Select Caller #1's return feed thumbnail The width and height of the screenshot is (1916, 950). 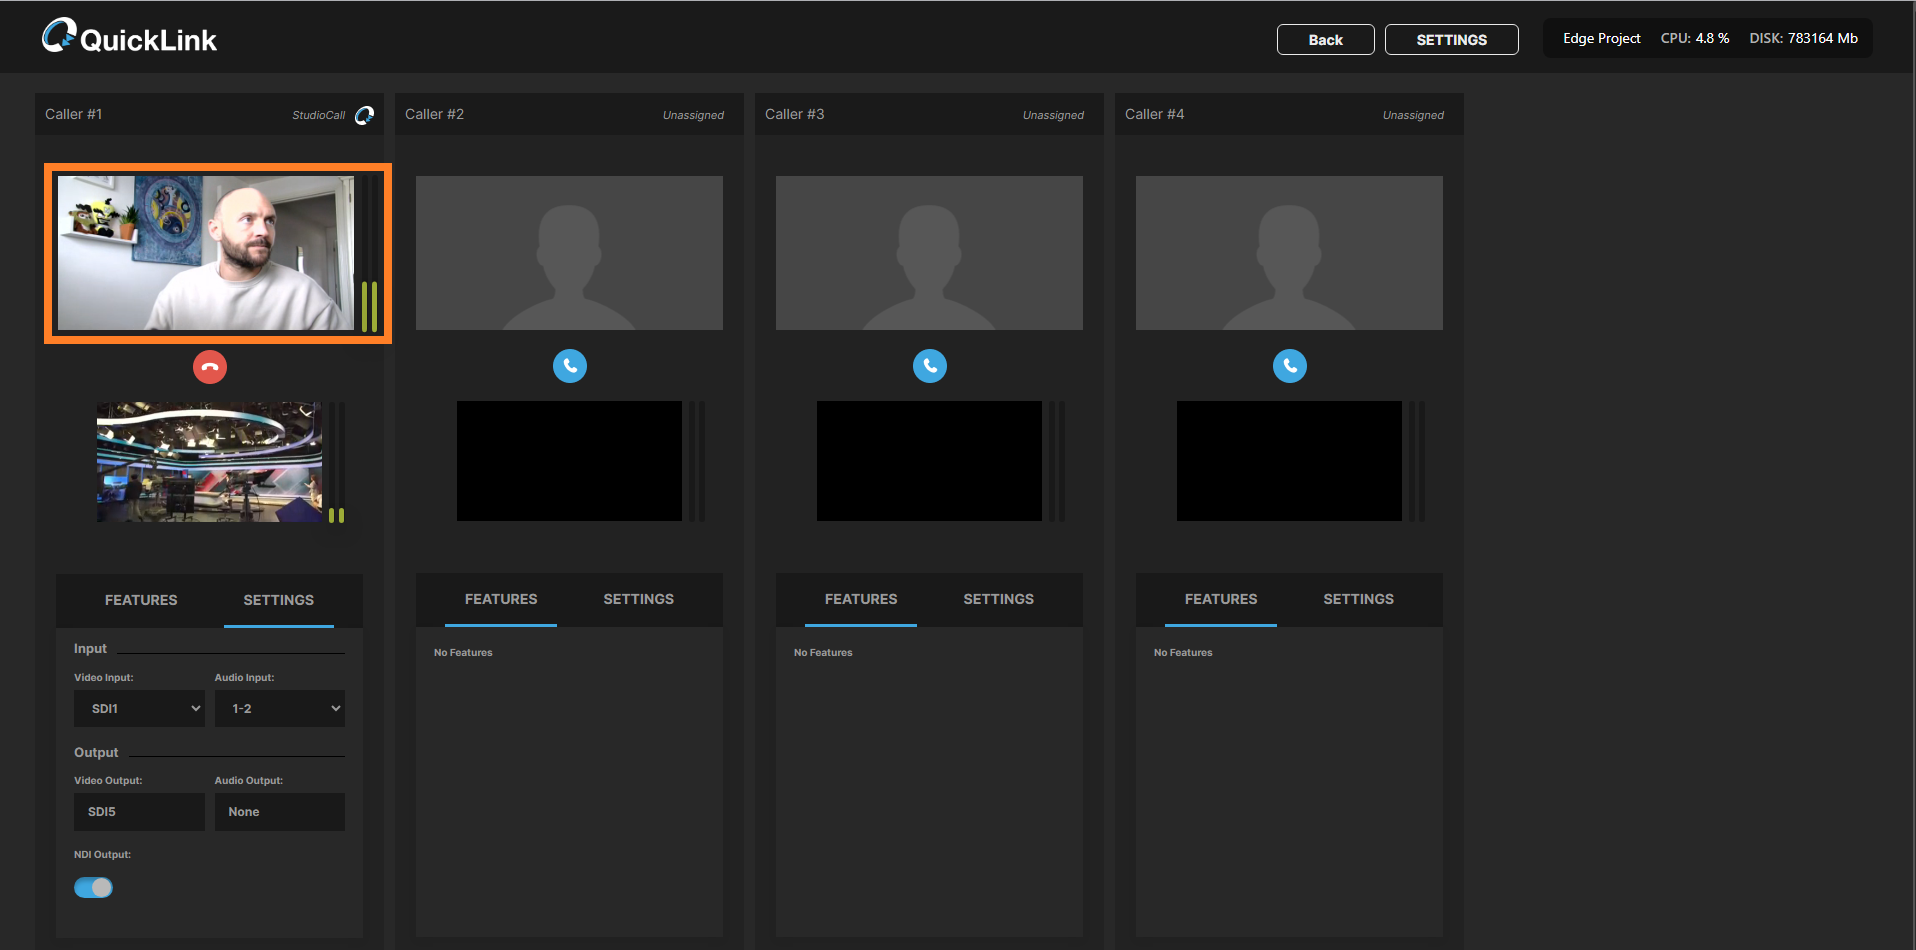209,461
